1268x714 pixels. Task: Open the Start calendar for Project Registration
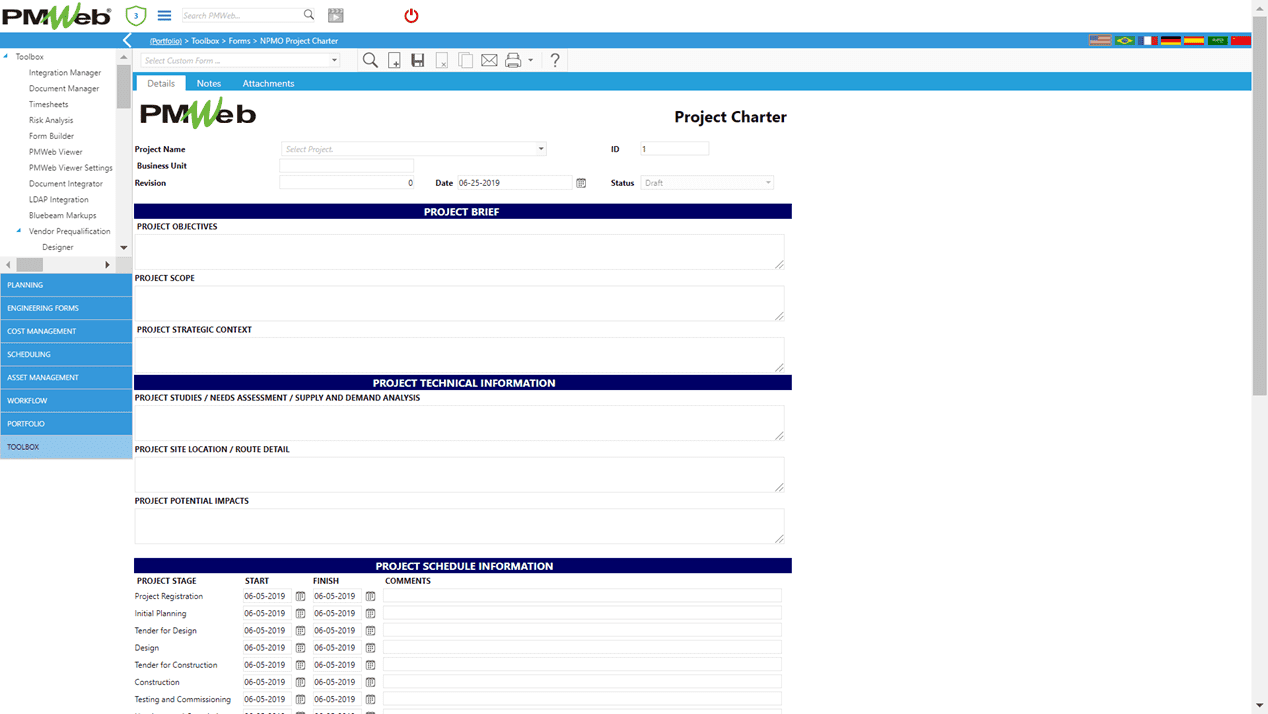pos(300,596)
